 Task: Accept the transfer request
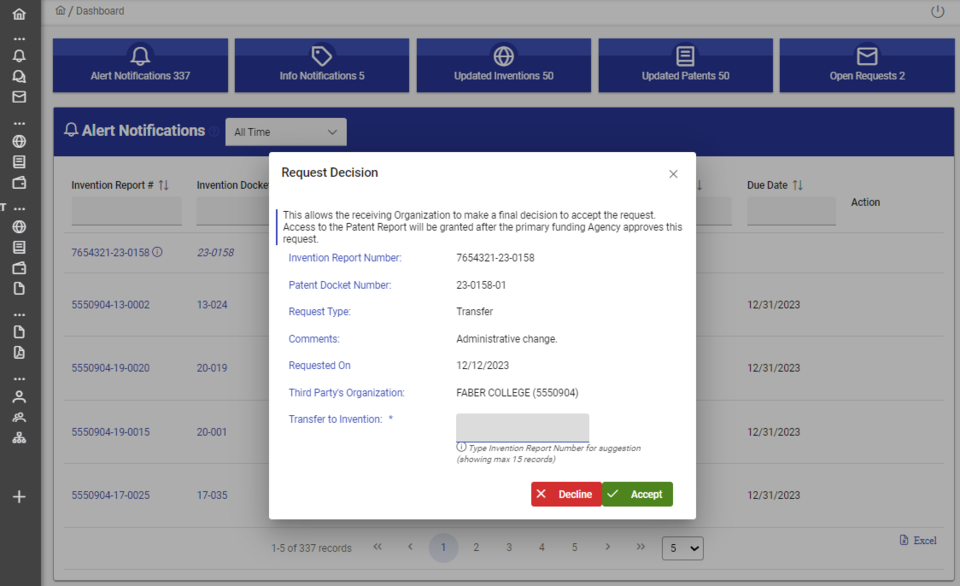pos(637,494)
